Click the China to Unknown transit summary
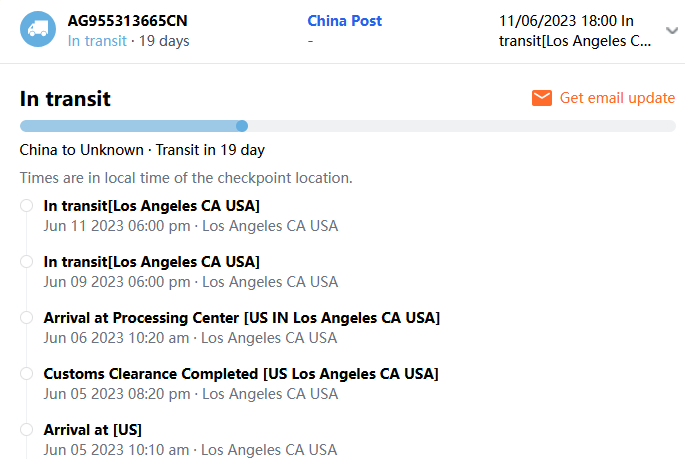 tap(142, 150)
